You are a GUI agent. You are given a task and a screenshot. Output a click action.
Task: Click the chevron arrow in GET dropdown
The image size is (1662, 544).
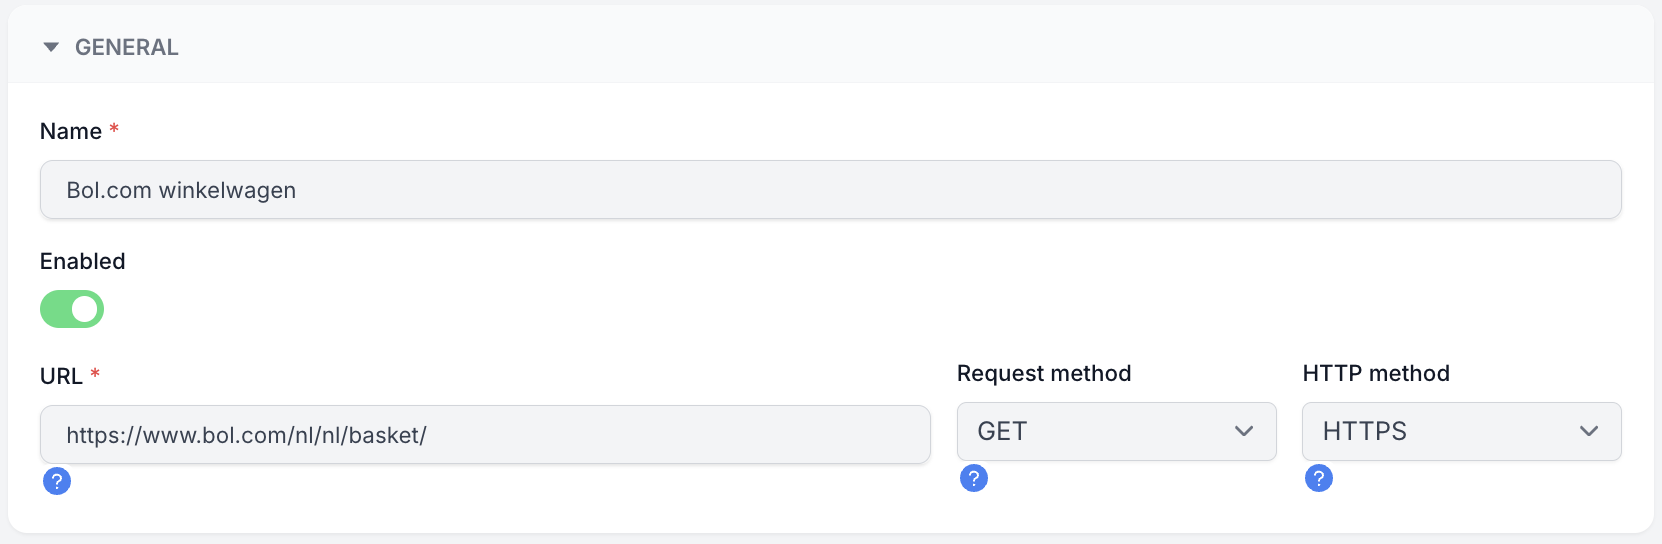1244,431
